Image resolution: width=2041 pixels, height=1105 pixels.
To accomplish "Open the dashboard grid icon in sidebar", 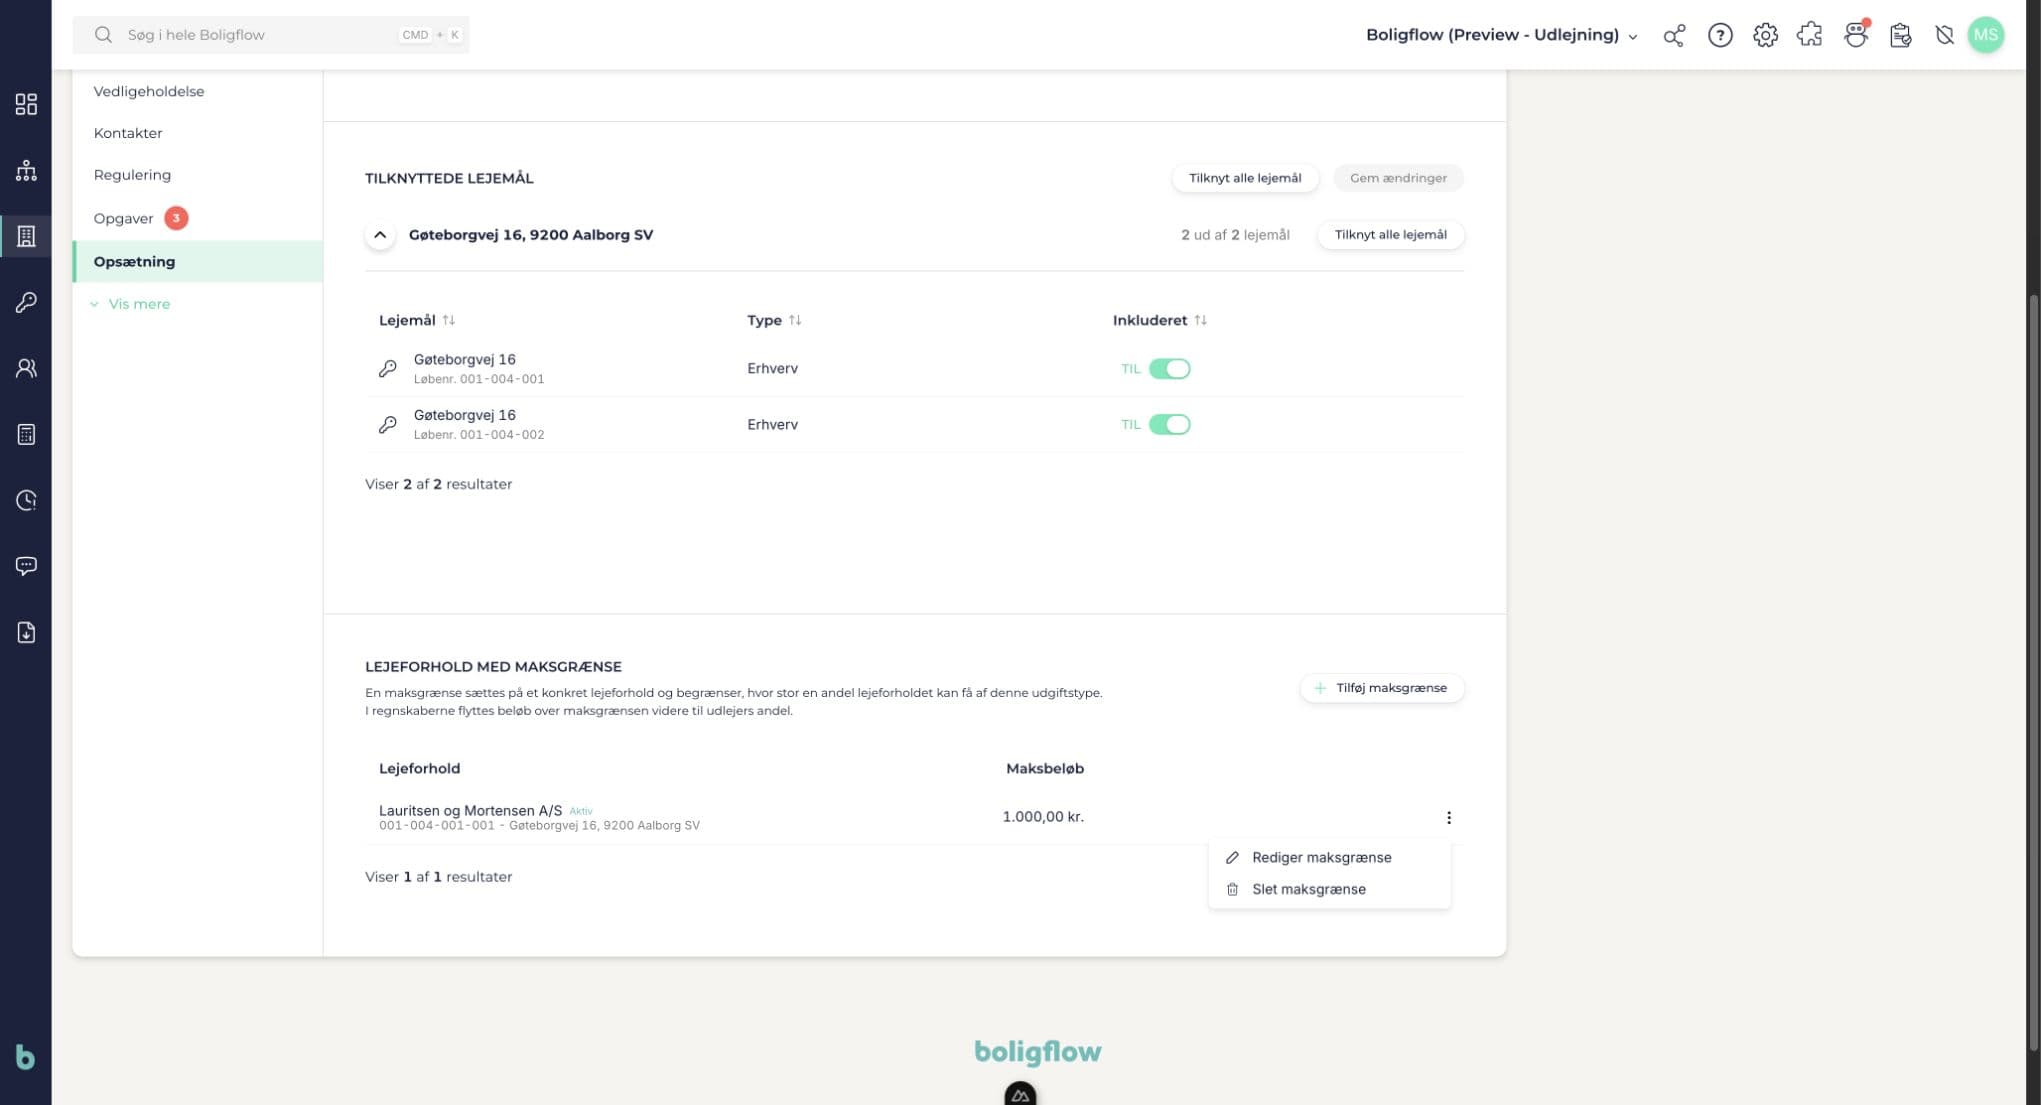I will coord(26,104).
